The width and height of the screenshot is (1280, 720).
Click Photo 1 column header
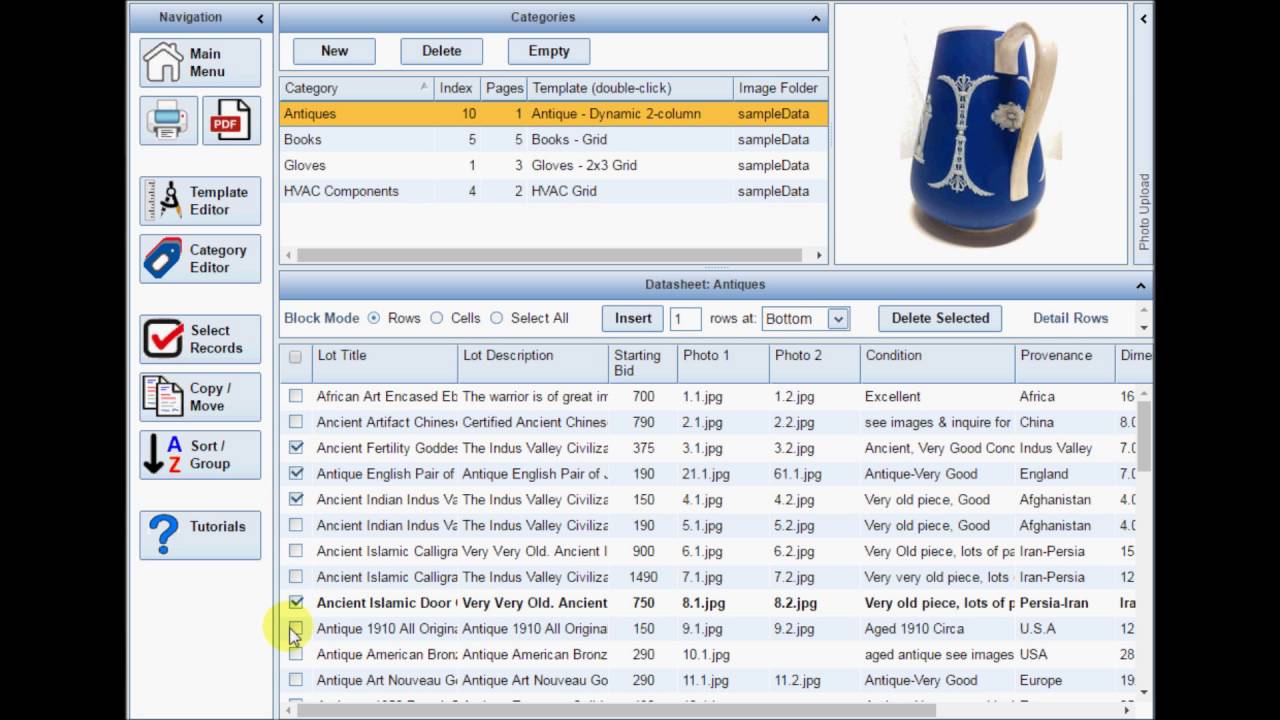pyautogui.click(x=723, y=364)
